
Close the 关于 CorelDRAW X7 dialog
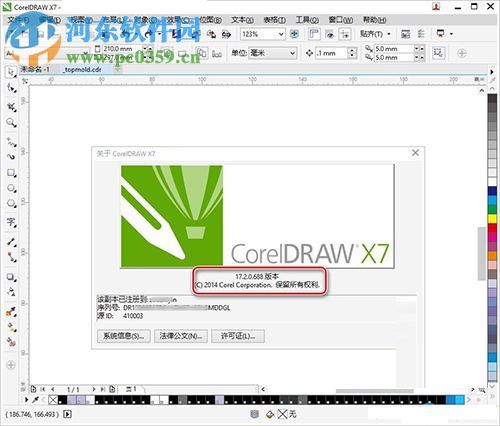[x=415, y=153]
